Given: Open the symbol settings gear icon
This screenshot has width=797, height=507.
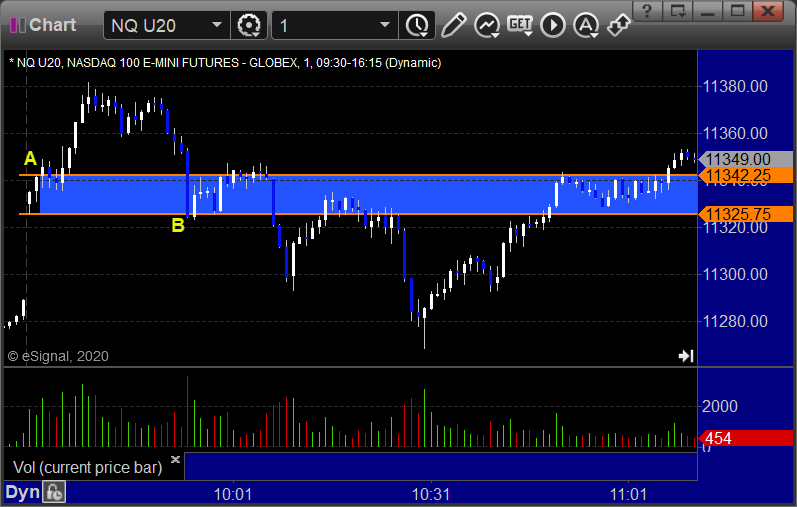Looking at the screenshot, I should click(249, 25).
